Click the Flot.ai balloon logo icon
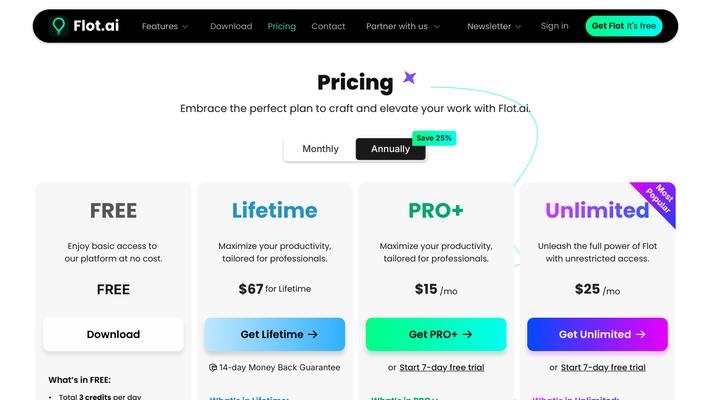The height and width of the screenshot is (400, 711). 58,26
